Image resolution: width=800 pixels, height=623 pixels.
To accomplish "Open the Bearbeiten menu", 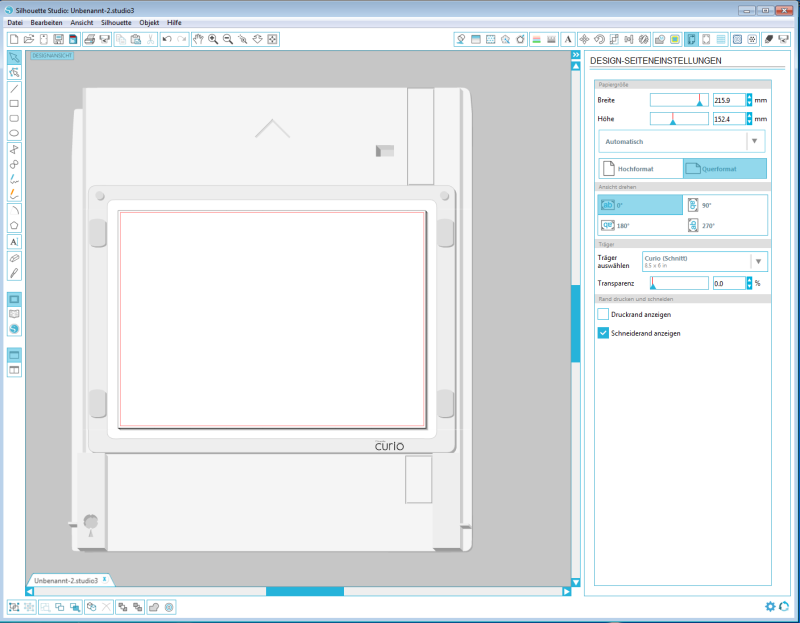I will tap(46, 22).
